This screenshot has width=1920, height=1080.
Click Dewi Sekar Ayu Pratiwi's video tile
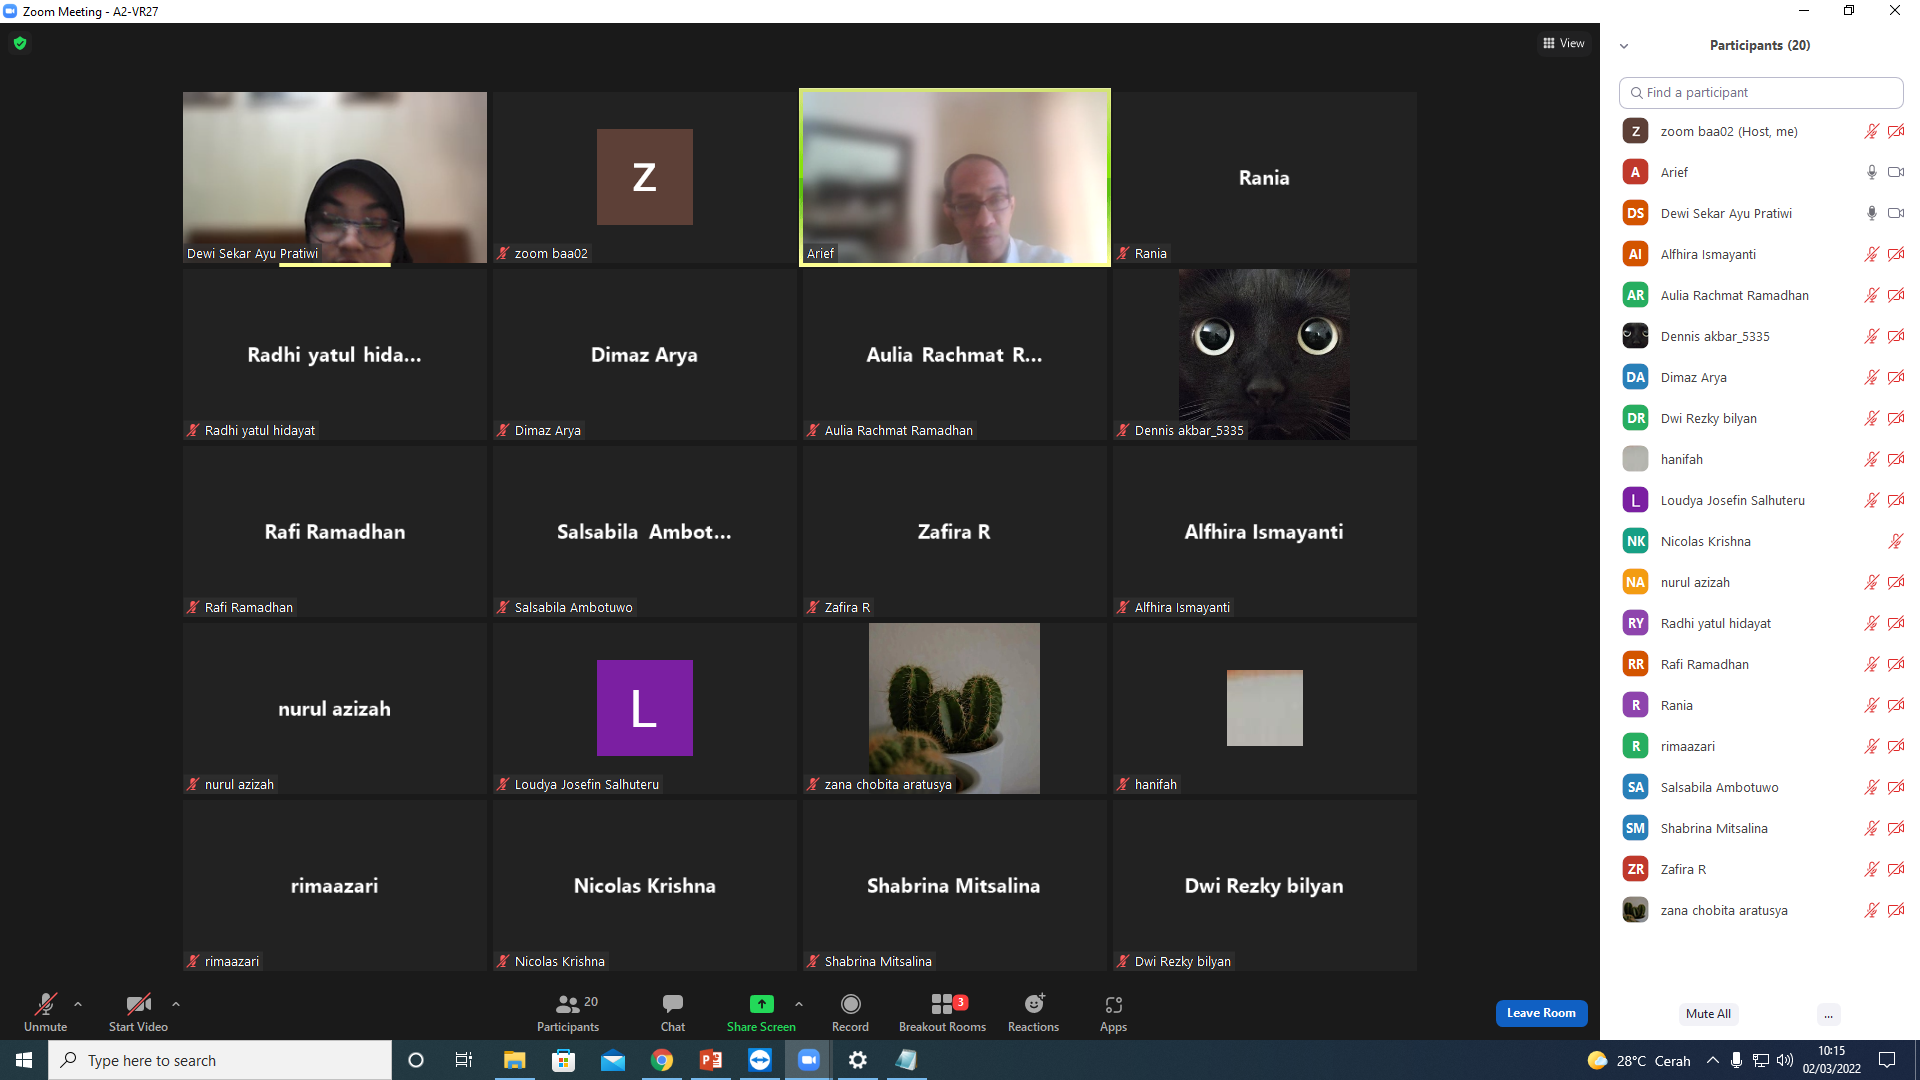pyautogui.click(x=334, y=177)
